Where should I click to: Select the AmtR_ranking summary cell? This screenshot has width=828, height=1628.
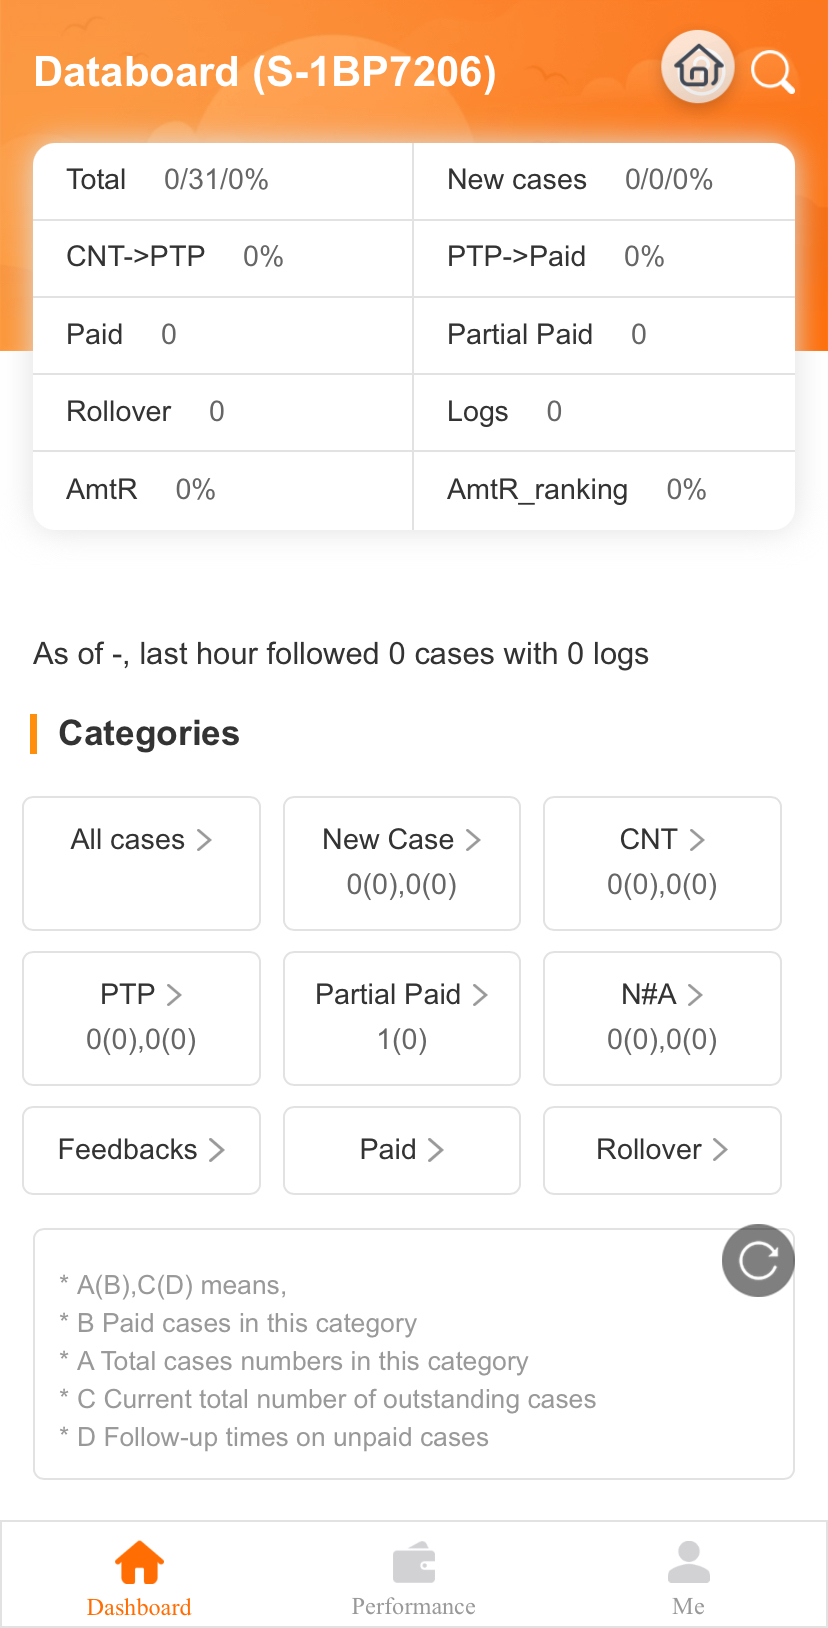point(604,490)
